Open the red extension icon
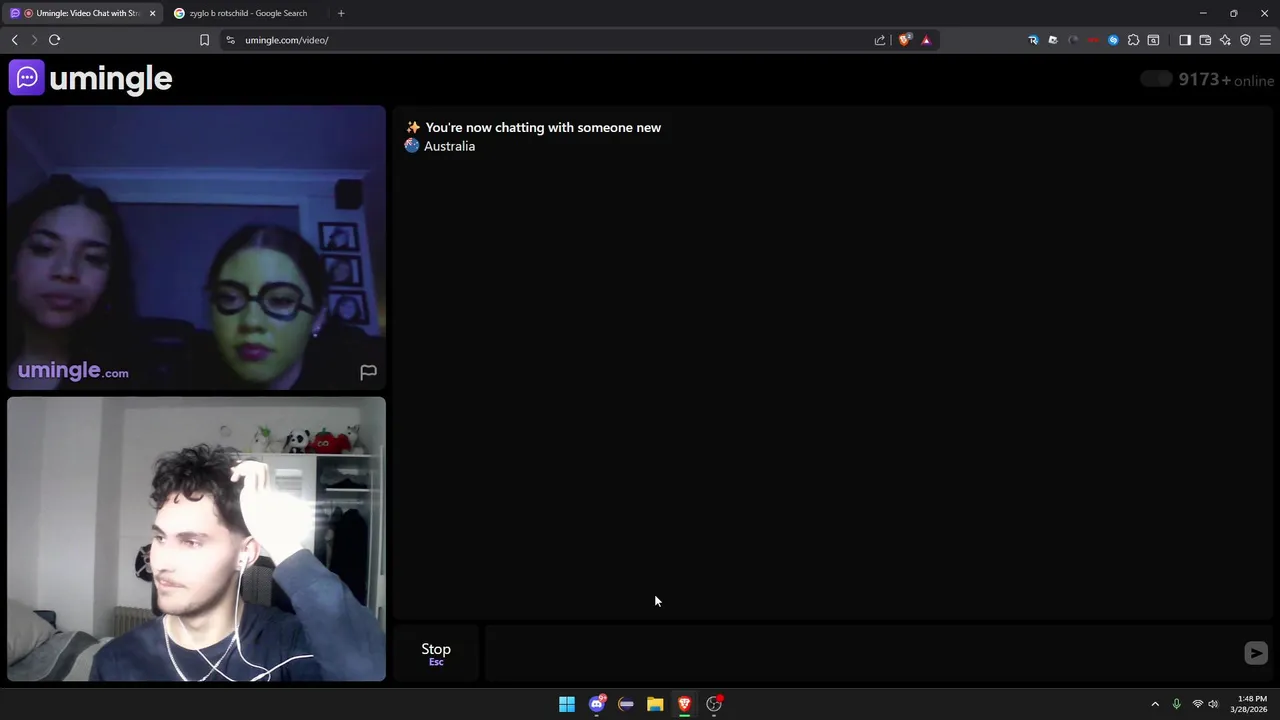This screenshot has width=1280, height=720. point(1093,40)
